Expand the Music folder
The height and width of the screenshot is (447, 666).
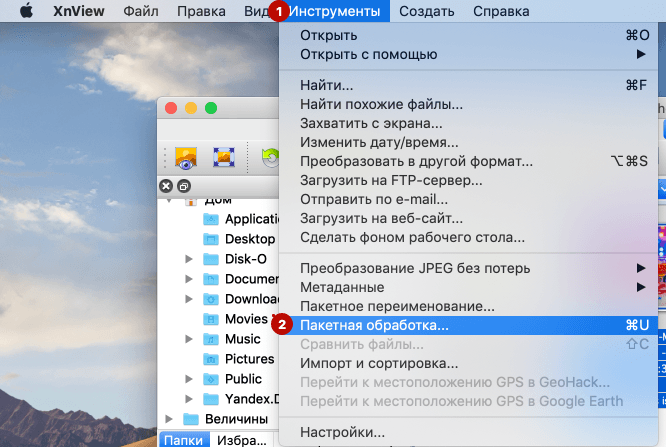click(x=189, y=339)
